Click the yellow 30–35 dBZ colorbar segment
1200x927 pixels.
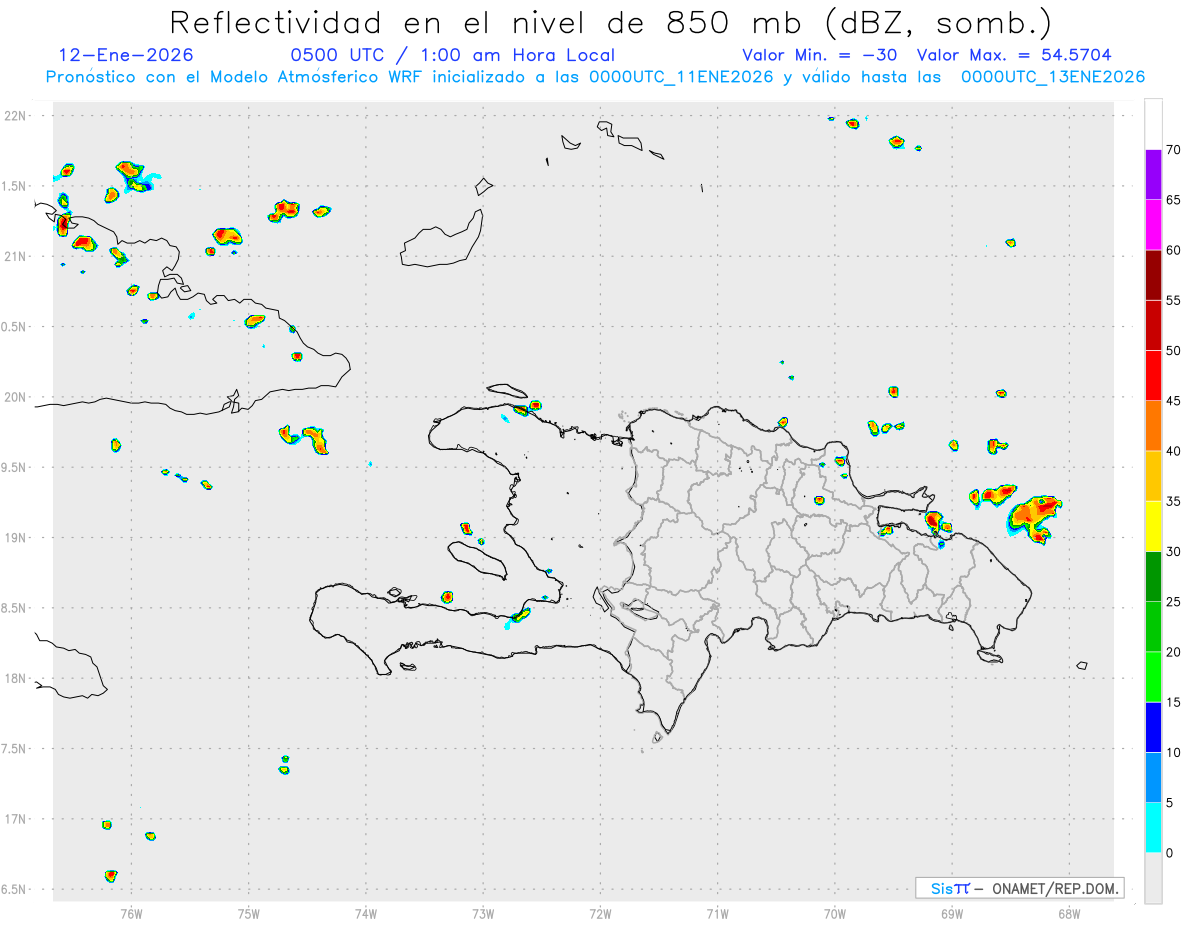1153,526
